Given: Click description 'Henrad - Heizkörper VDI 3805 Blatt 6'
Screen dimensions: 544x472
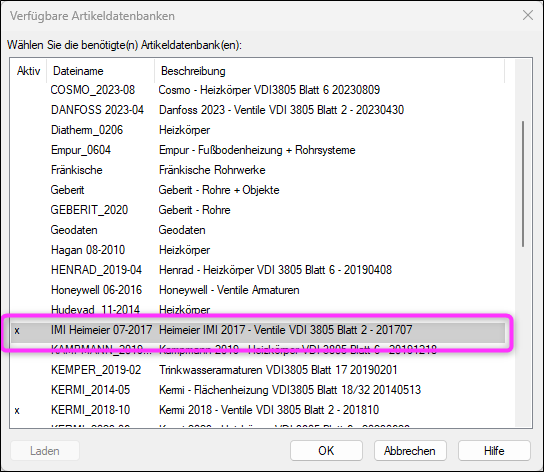Looking at the screenshot, I should tap(247, 270).
